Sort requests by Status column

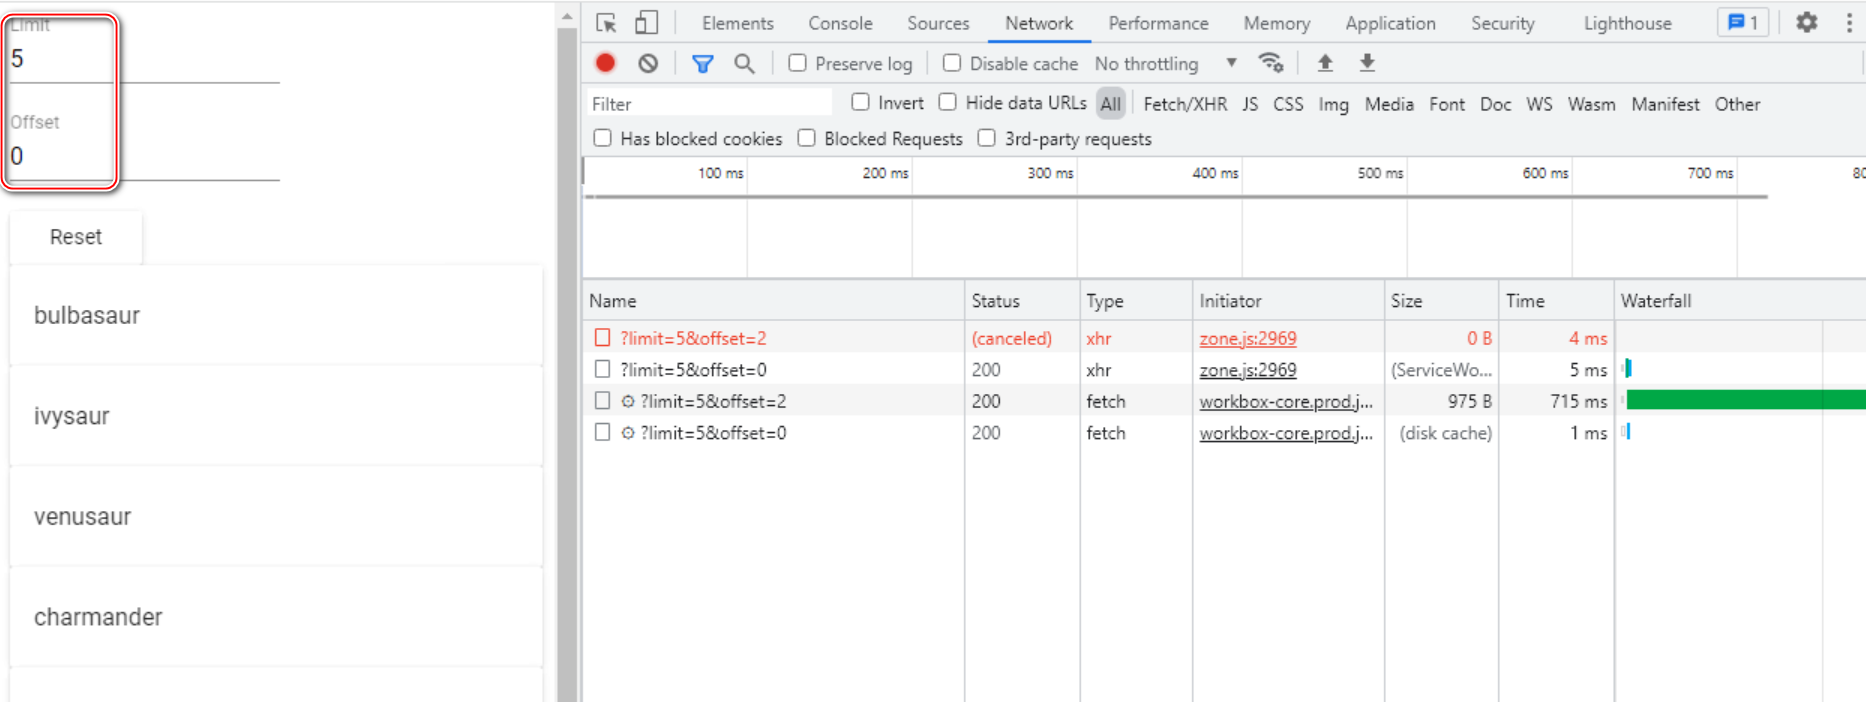click(x=1022, y=301)
